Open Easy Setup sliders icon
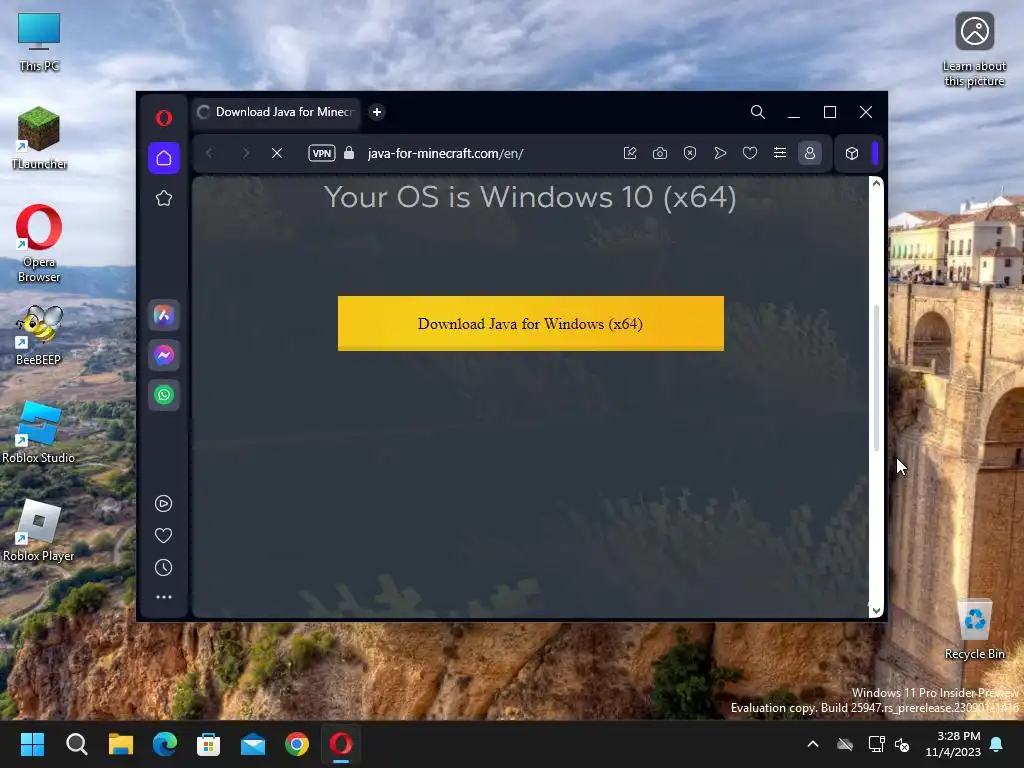 pyautogui.click(x=780, y=153)
